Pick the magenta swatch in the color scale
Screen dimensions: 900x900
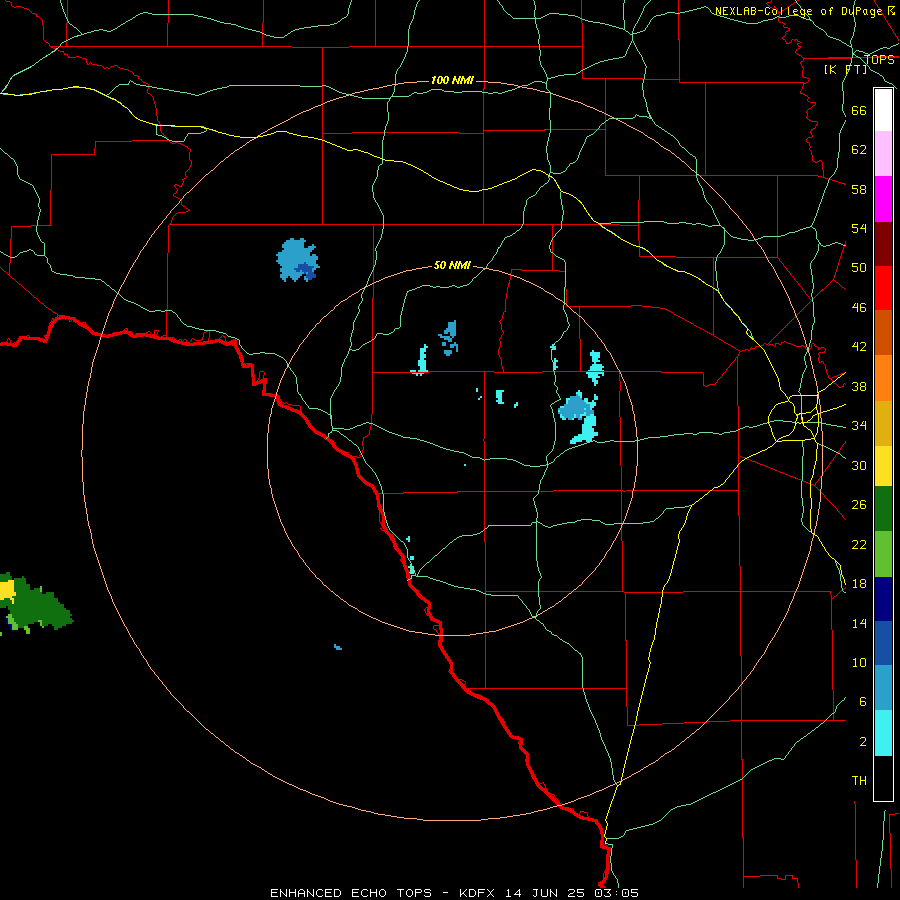tap(883, 199)
